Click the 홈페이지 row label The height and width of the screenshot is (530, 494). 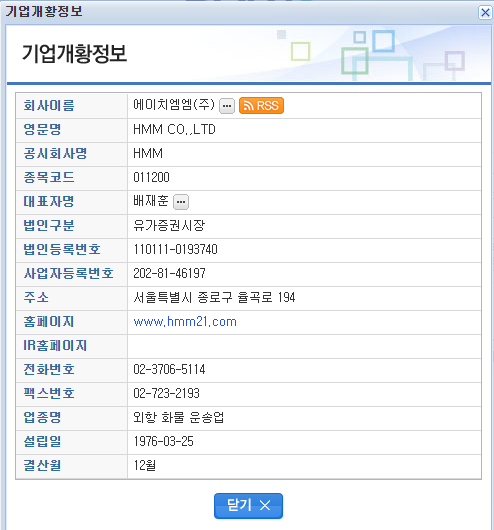pos(49,321)
